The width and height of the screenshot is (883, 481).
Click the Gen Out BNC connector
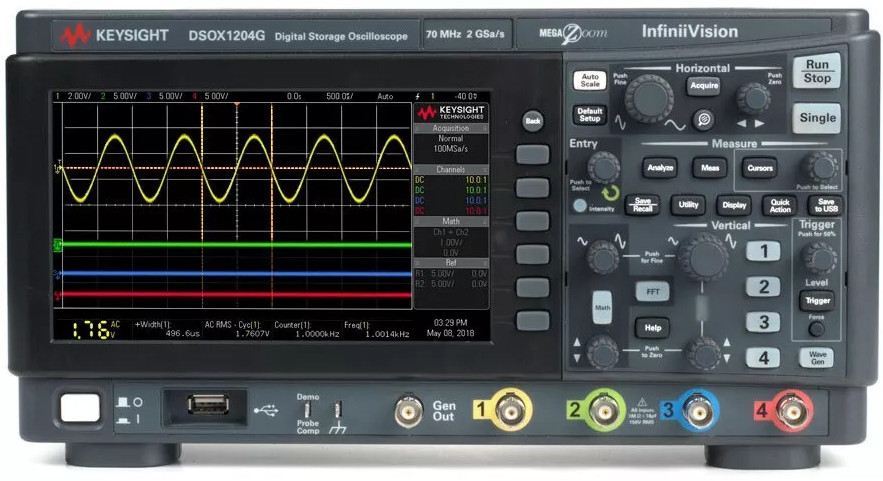(408, 412)
